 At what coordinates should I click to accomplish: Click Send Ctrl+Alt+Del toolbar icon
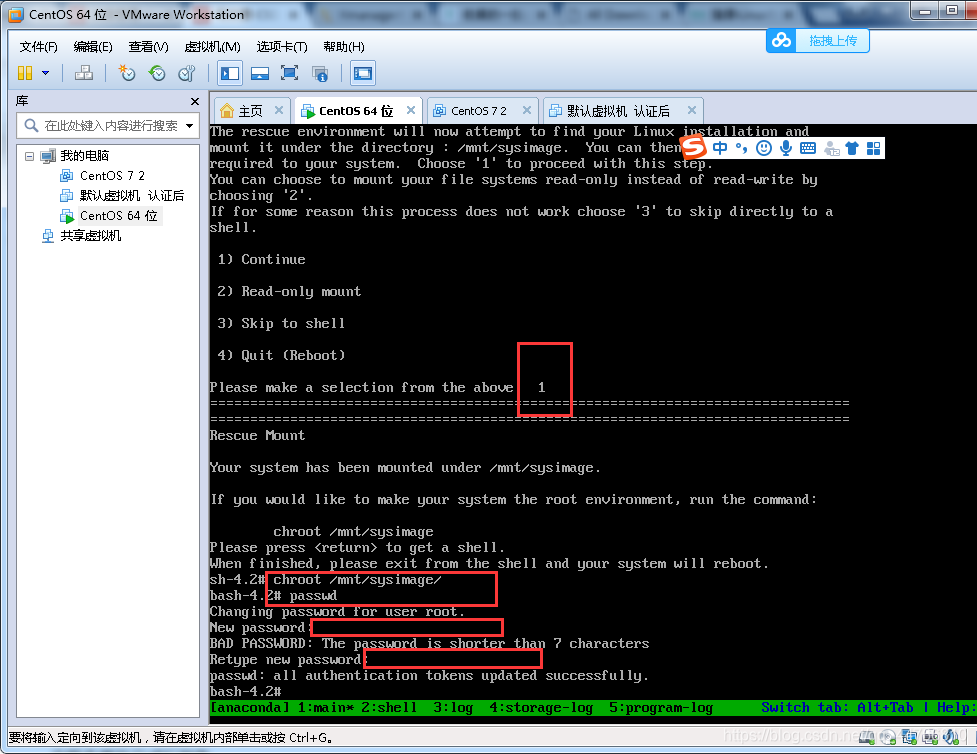click(x=83, y=73)
